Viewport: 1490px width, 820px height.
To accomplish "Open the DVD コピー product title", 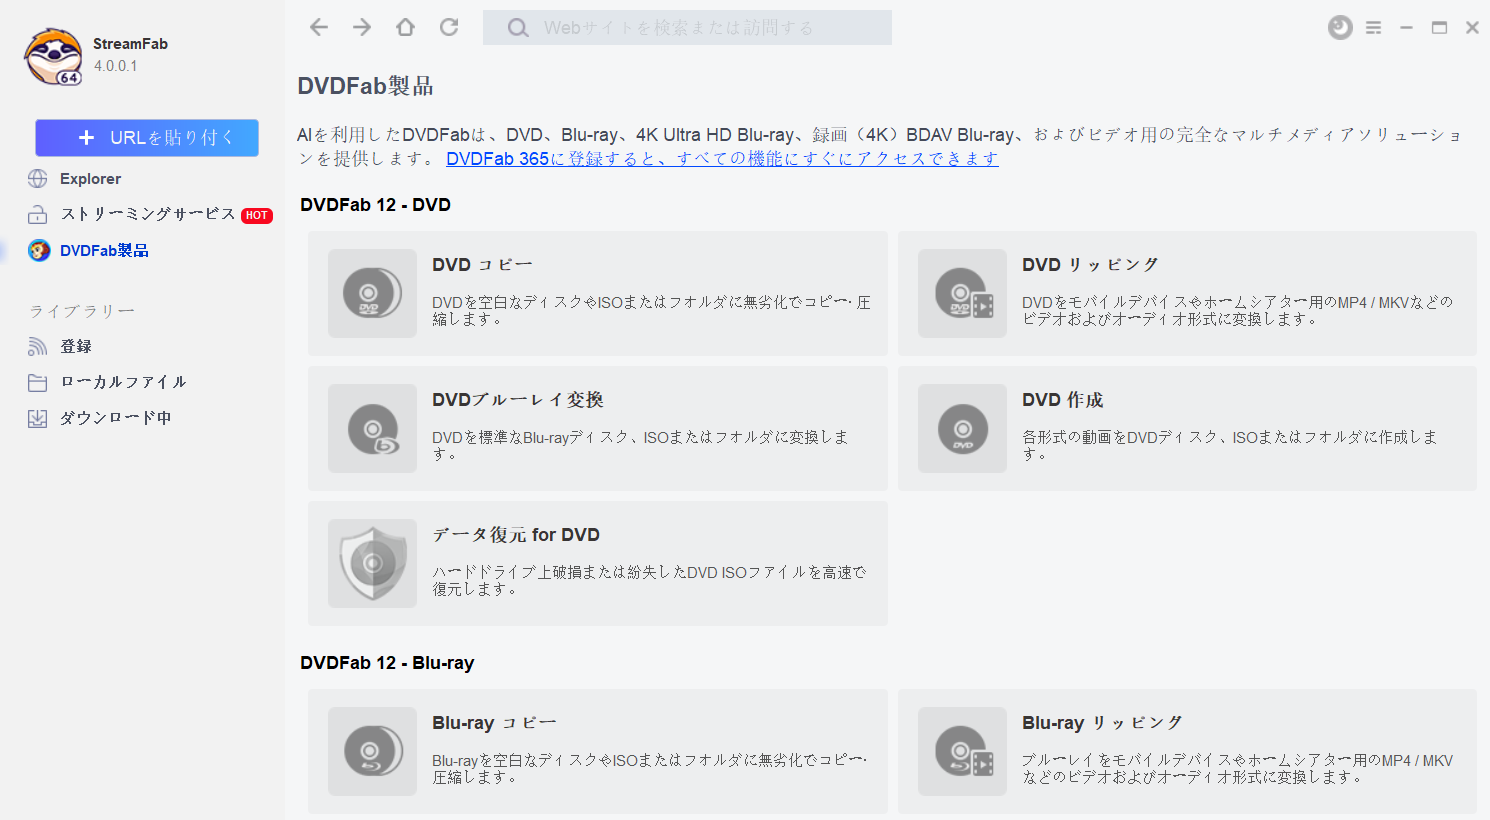I will pos(482,265).
